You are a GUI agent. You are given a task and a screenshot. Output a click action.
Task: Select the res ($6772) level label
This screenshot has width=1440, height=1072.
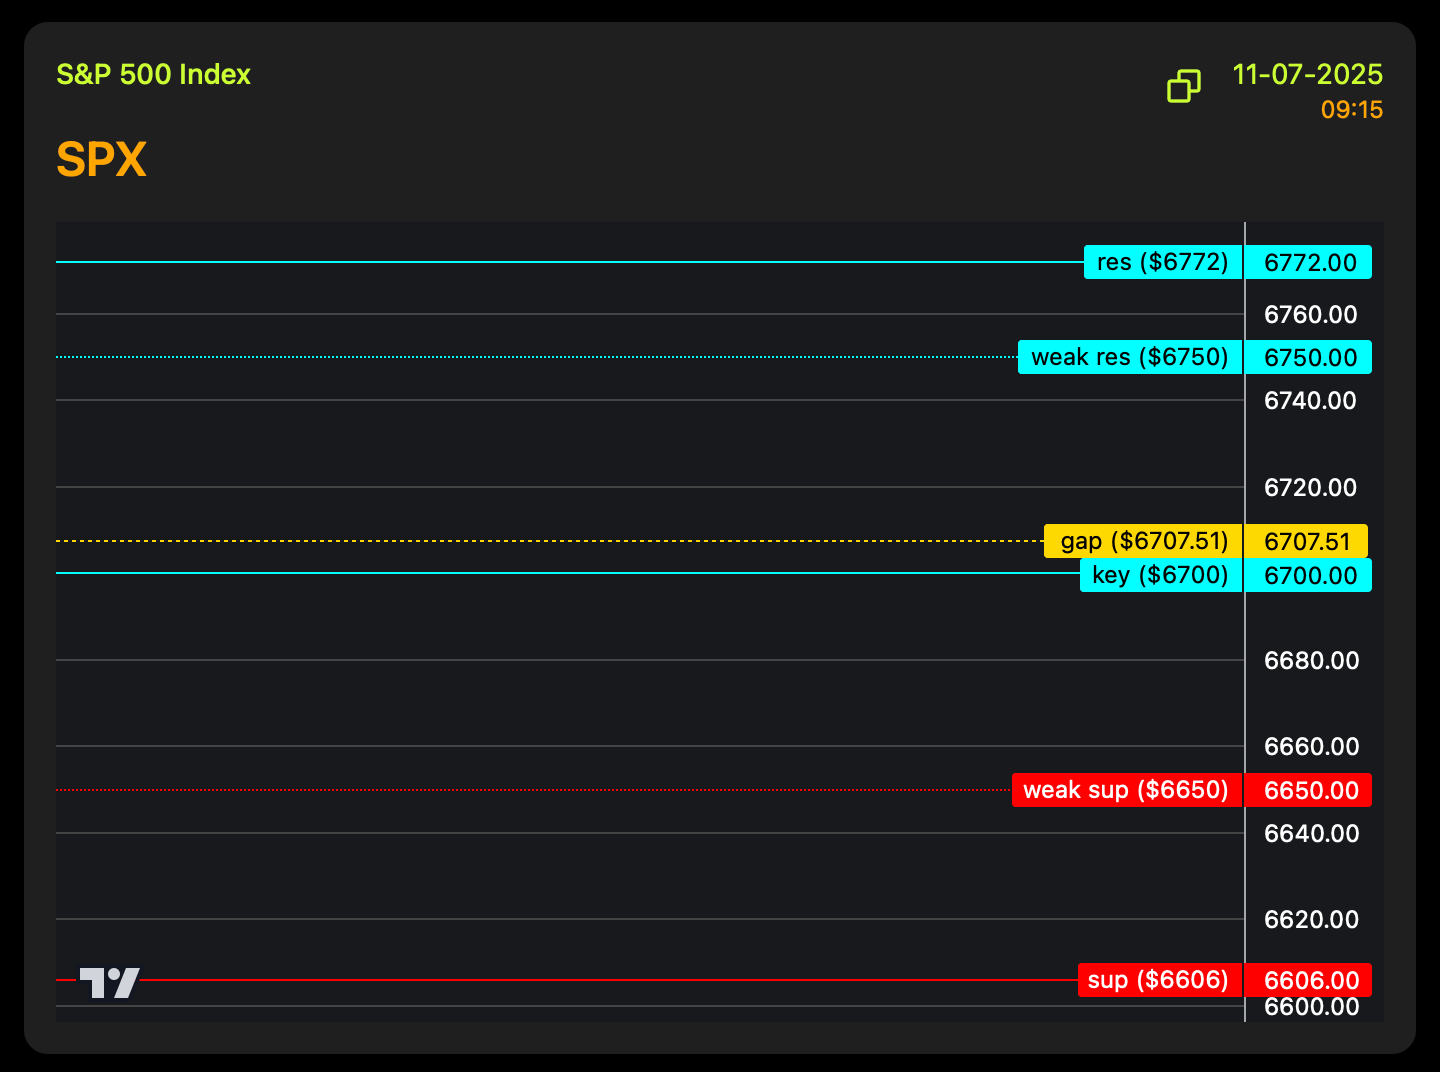click(x=1163, y=262)
